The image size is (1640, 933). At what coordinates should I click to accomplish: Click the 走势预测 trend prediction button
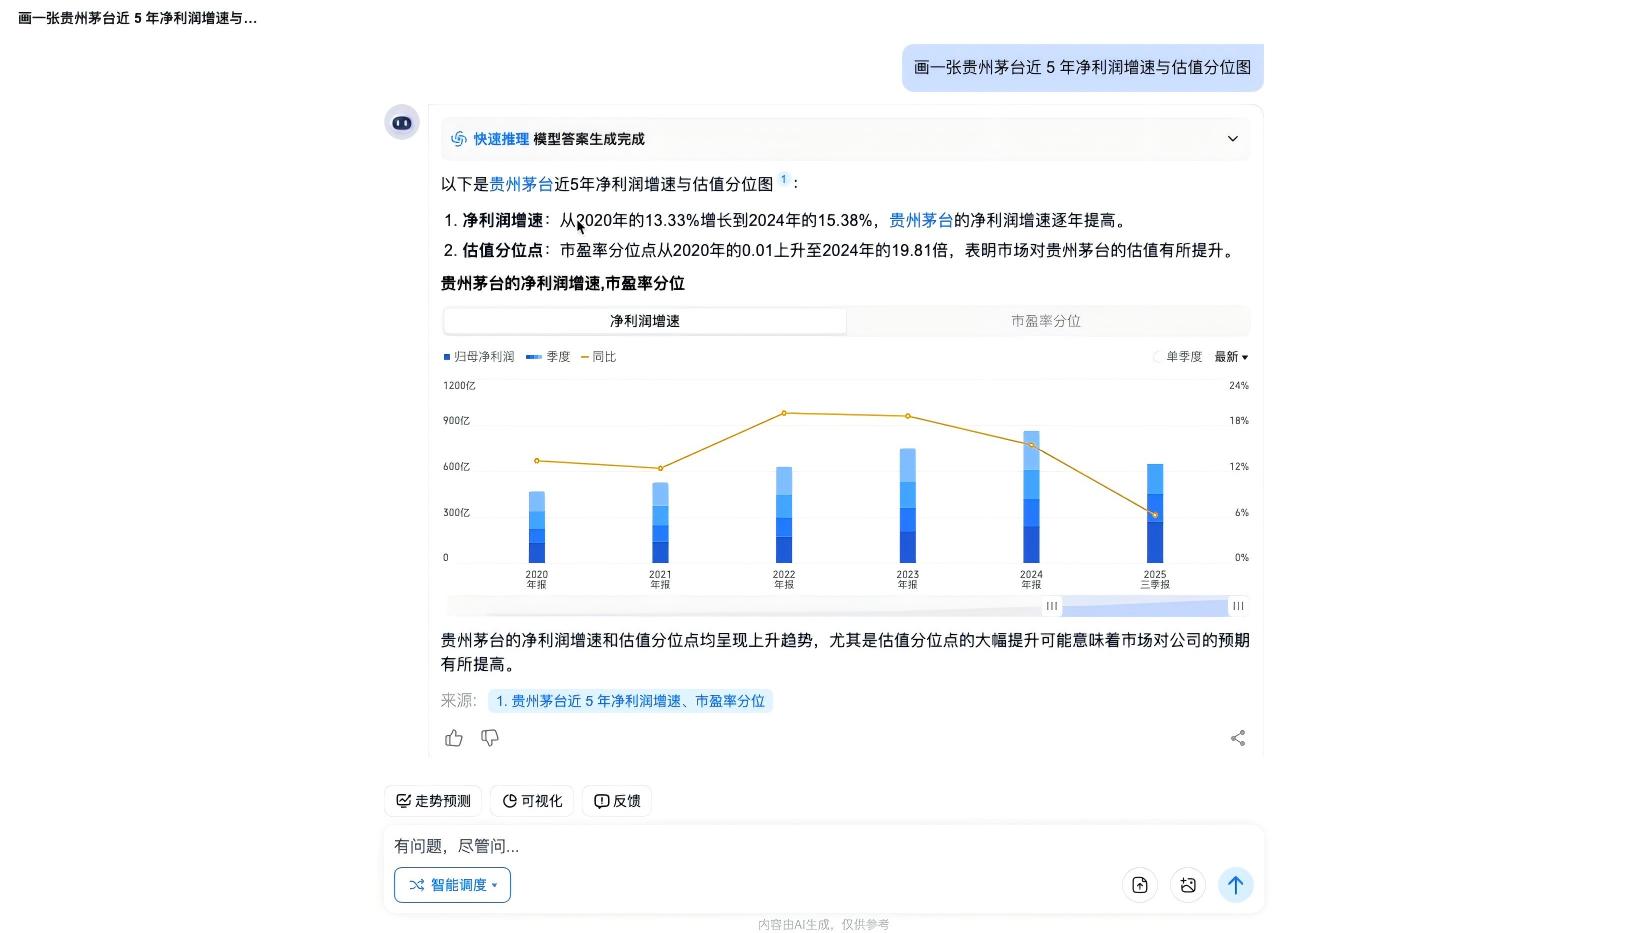(x=432, y=801)
